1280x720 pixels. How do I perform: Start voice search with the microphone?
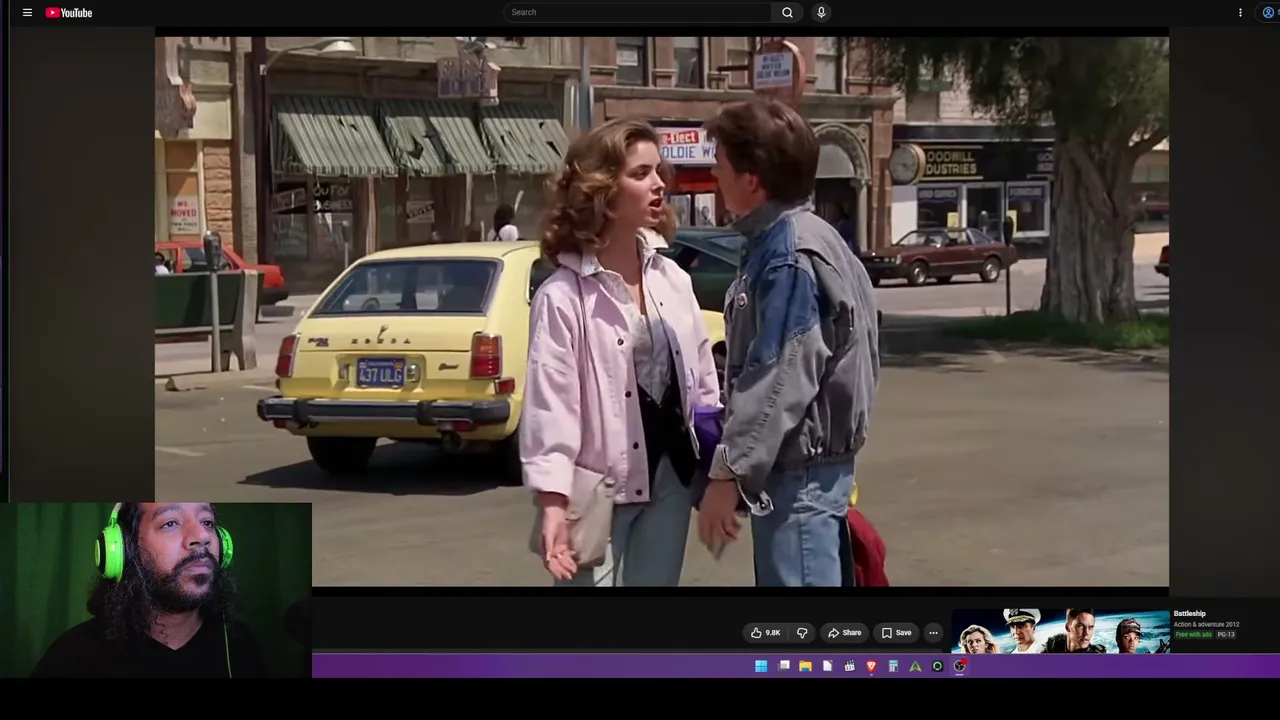[821, 12]
